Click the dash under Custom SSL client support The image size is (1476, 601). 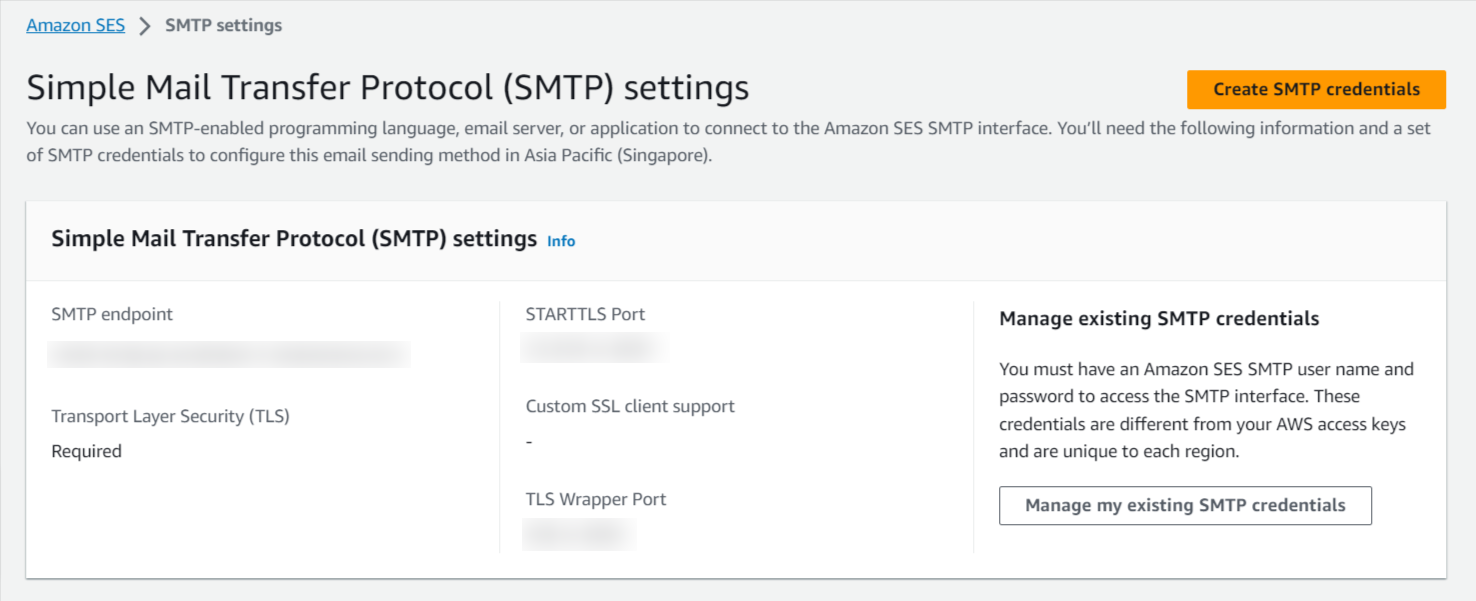529,442
